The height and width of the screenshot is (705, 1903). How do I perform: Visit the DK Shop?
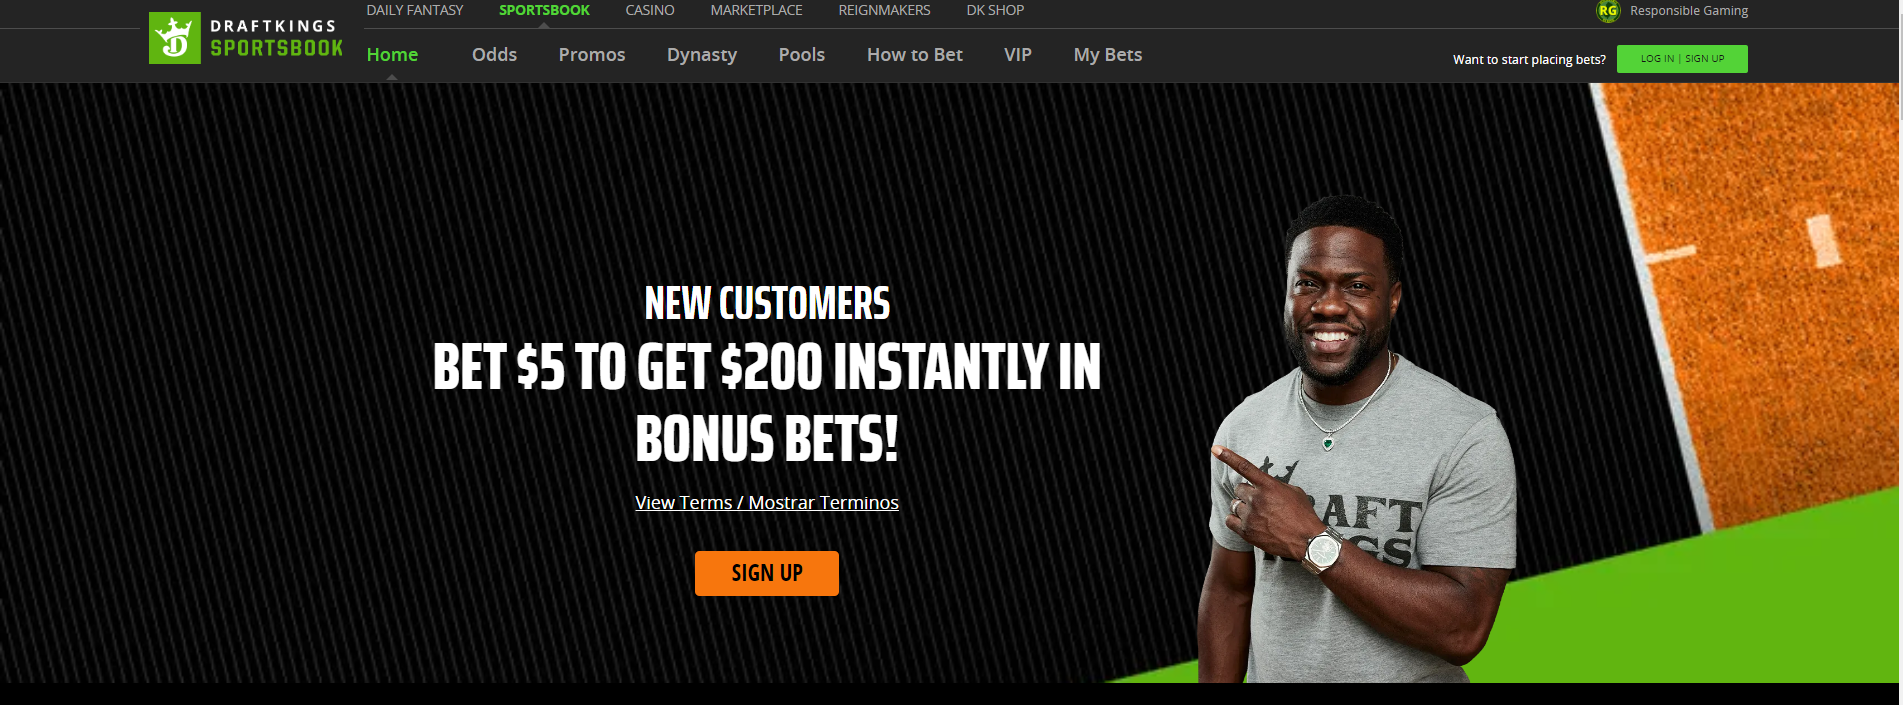[995, 10]
